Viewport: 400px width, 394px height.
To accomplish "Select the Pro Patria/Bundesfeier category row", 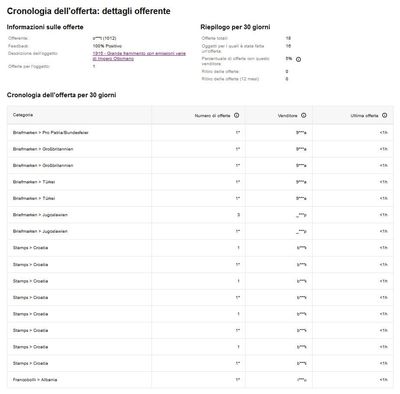I will 200,133.
